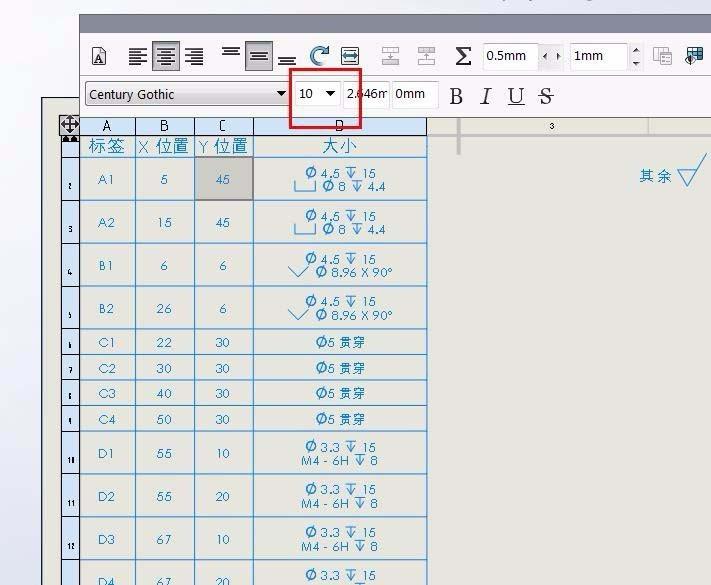The image size is (711, 585).
Task: Select the X 位置 header cell
Action: pos(165,146)
